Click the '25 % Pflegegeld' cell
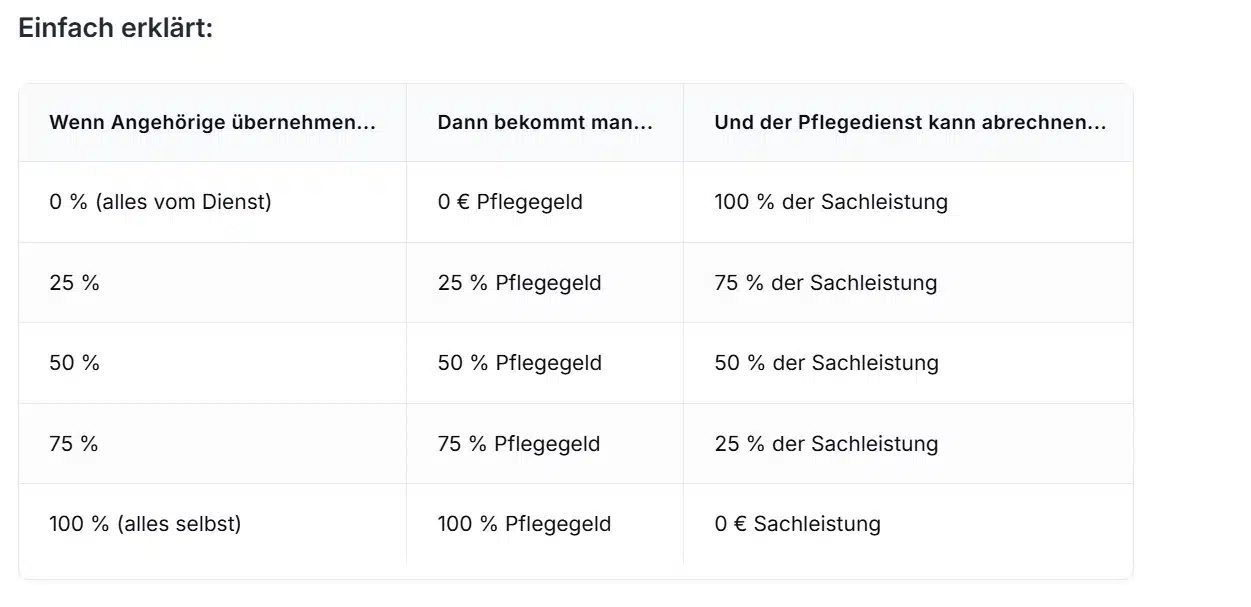The height and width of the screenshot is (607, 1251). coord(520,283)
